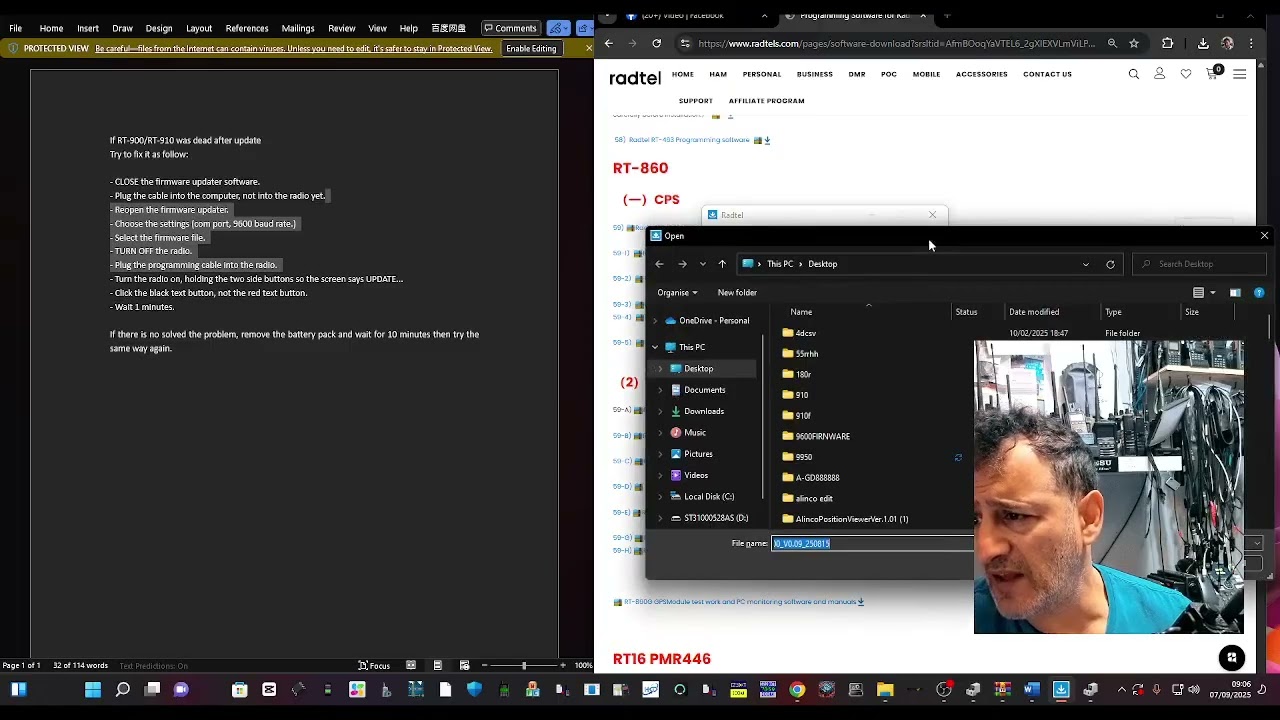Enable Focus mode in Word status bar

coord(374,665)
